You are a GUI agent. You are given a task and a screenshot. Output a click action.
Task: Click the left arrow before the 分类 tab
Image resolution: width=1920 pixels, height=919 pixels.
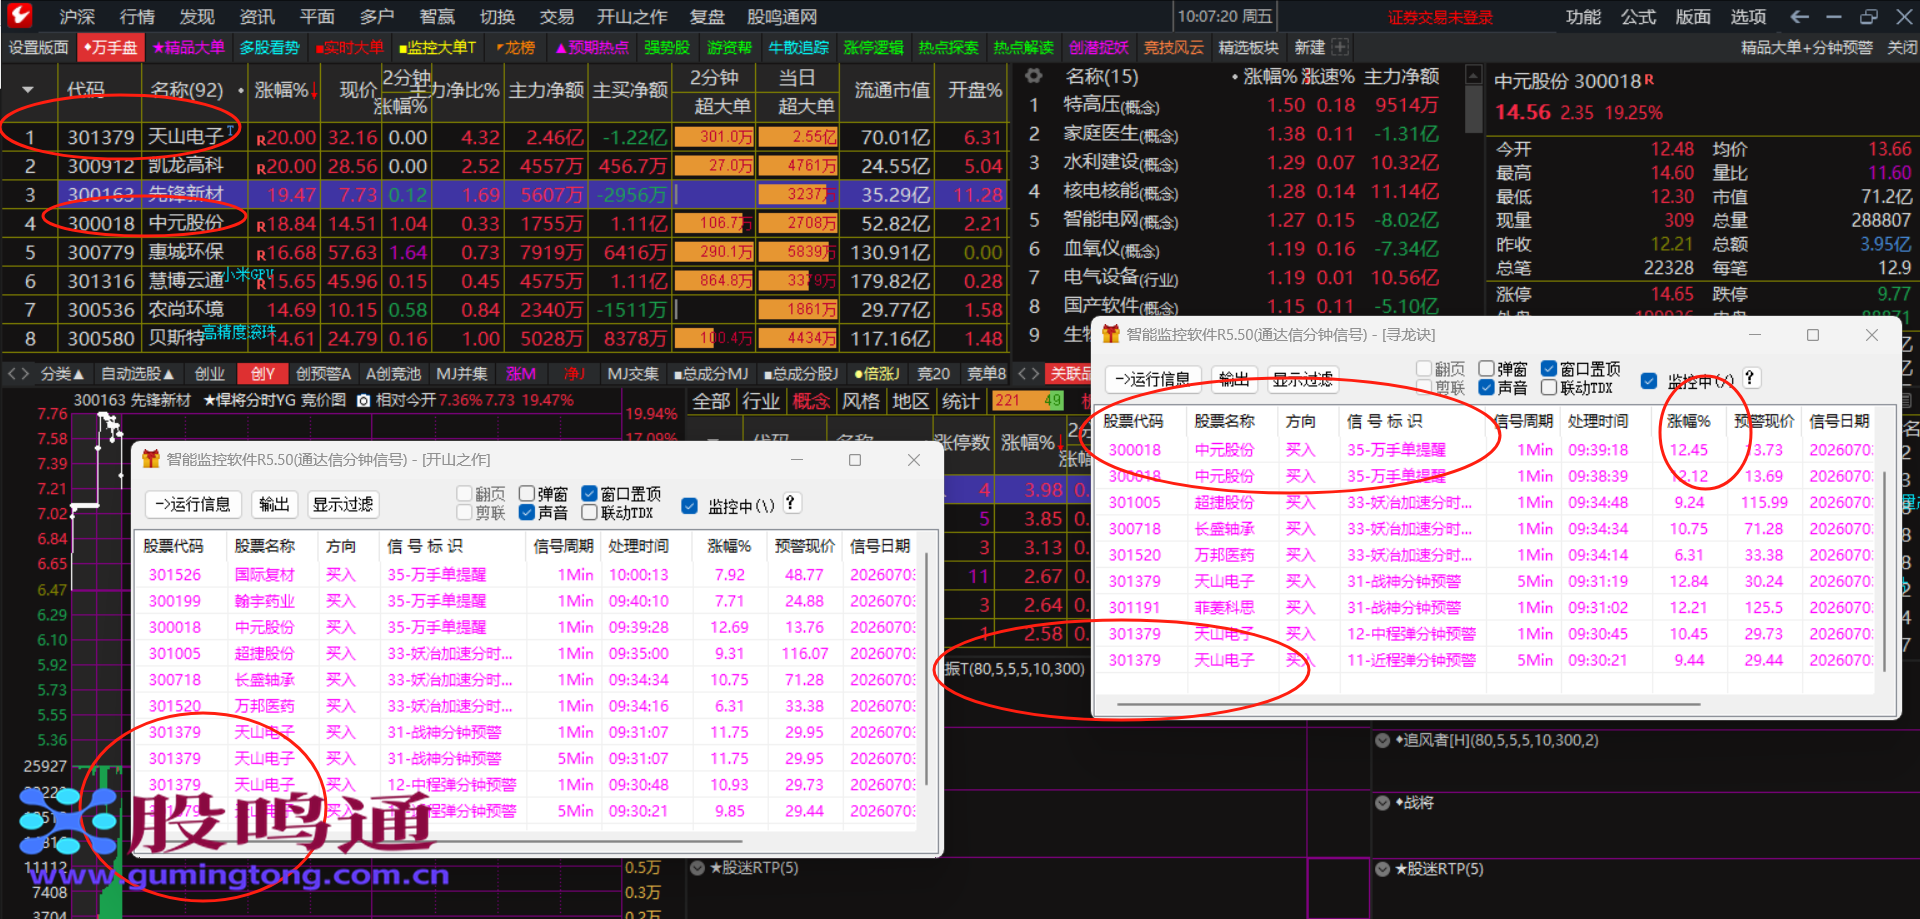[x=11, y=373]
